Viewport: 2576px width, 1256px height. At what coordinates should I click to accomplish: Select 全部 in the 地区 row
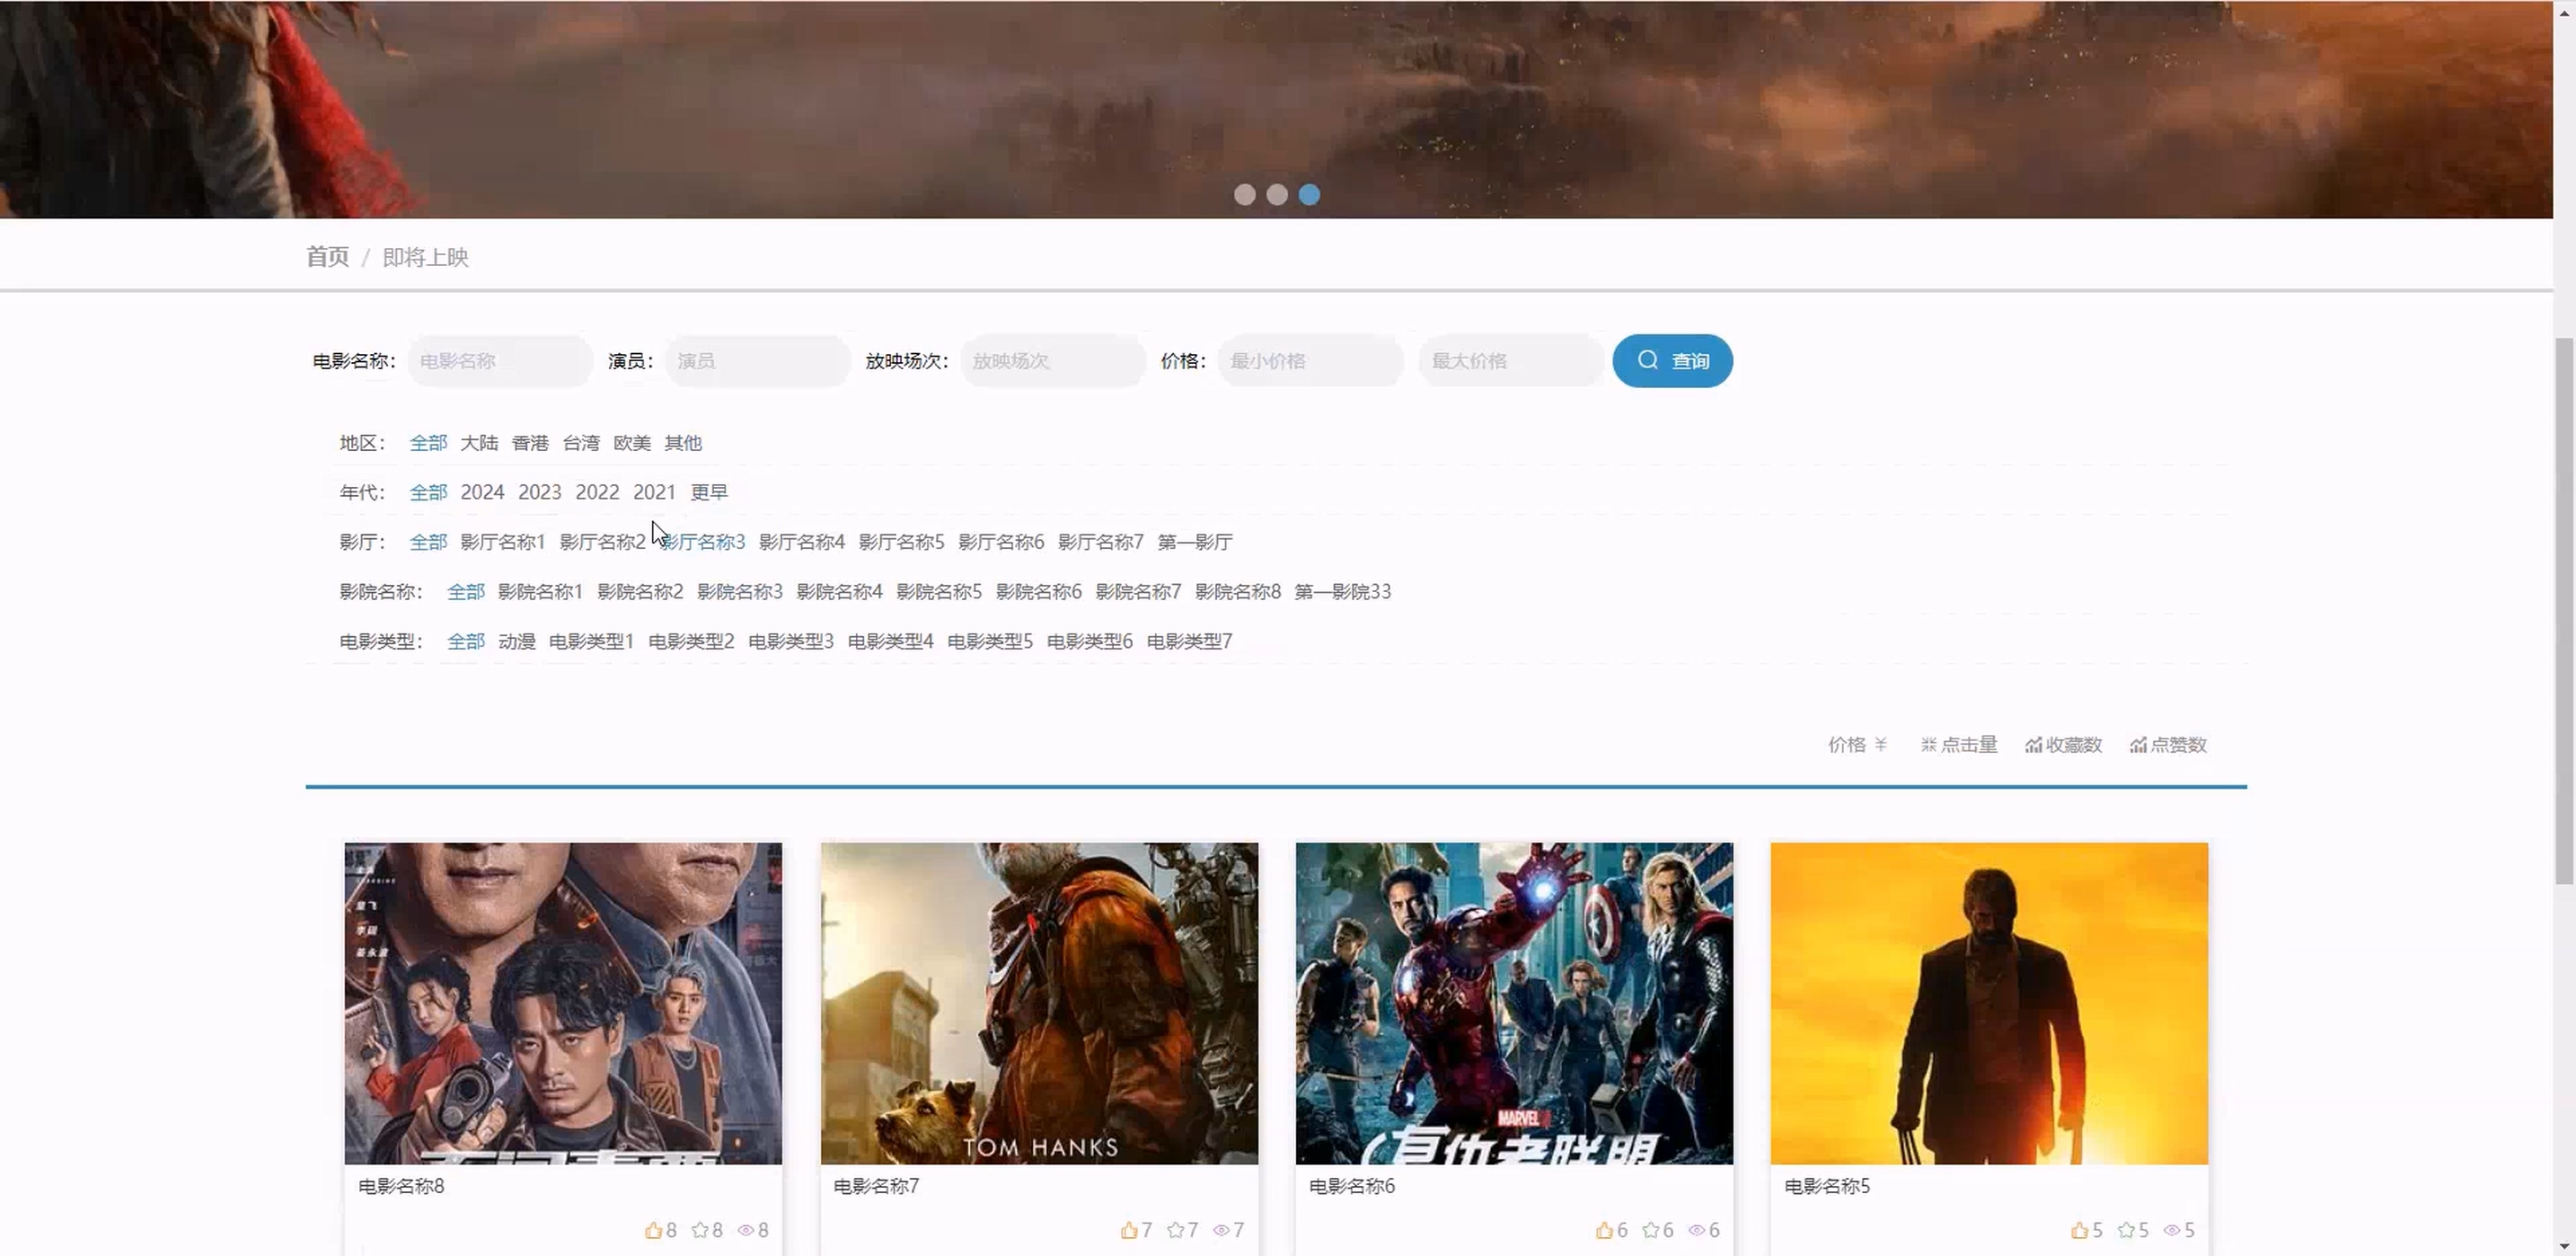[428, 443]
